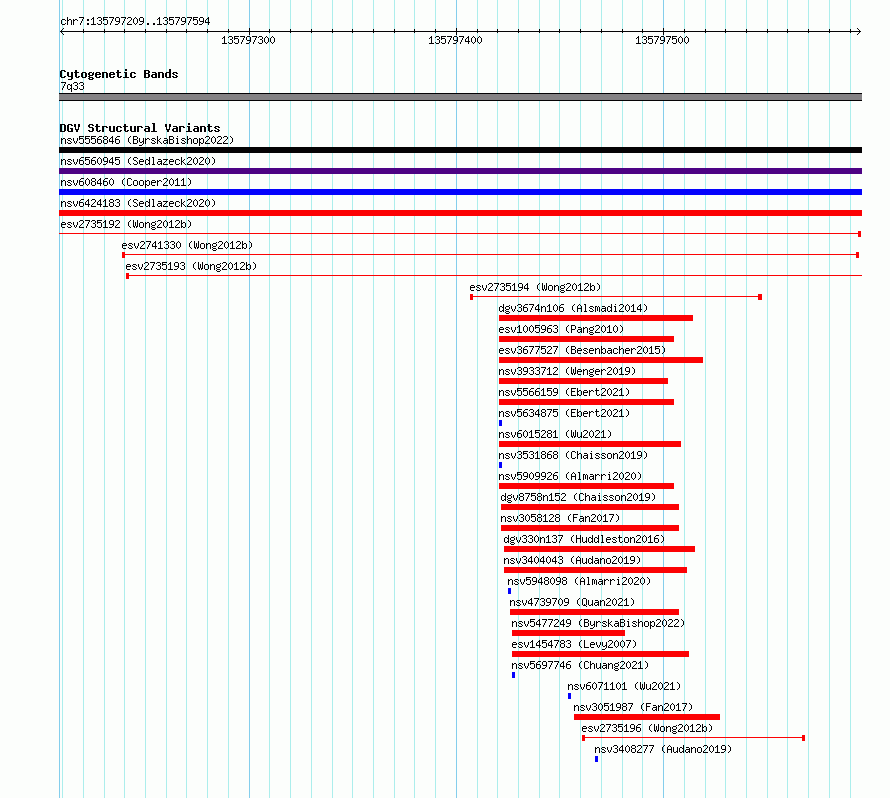890x798 pixels.
Task: Click the short nsv5477249 red bar
Action: click(x=568, y=633)
